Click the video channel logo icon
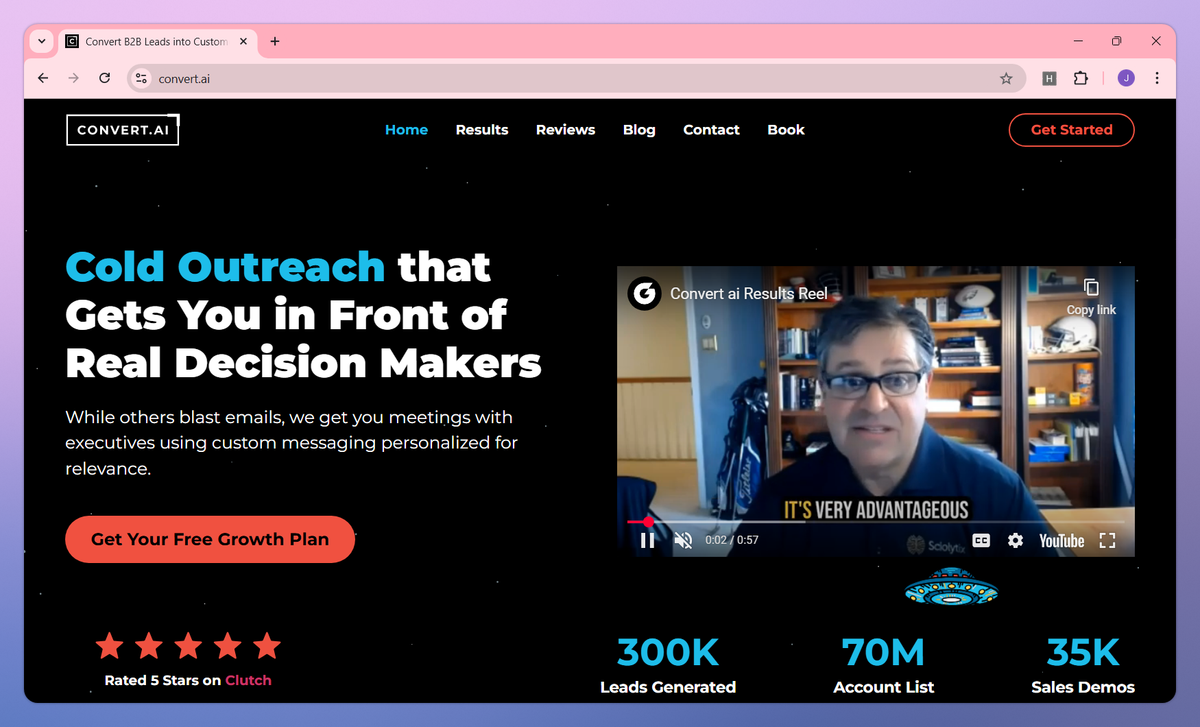This screenshot has width=1200, height=727. [x=645, y=293]
